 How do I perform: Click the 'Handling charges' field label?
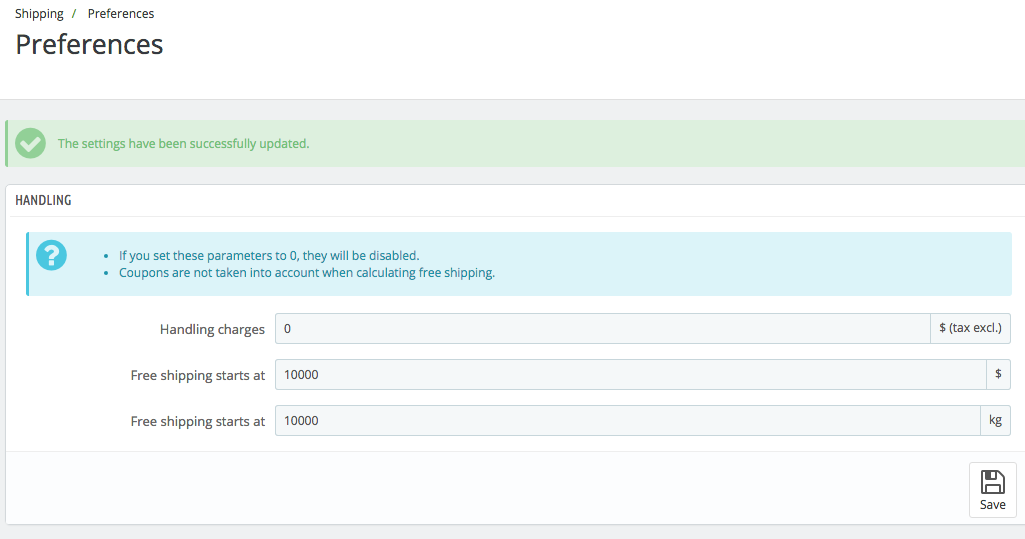click(212, 329)
